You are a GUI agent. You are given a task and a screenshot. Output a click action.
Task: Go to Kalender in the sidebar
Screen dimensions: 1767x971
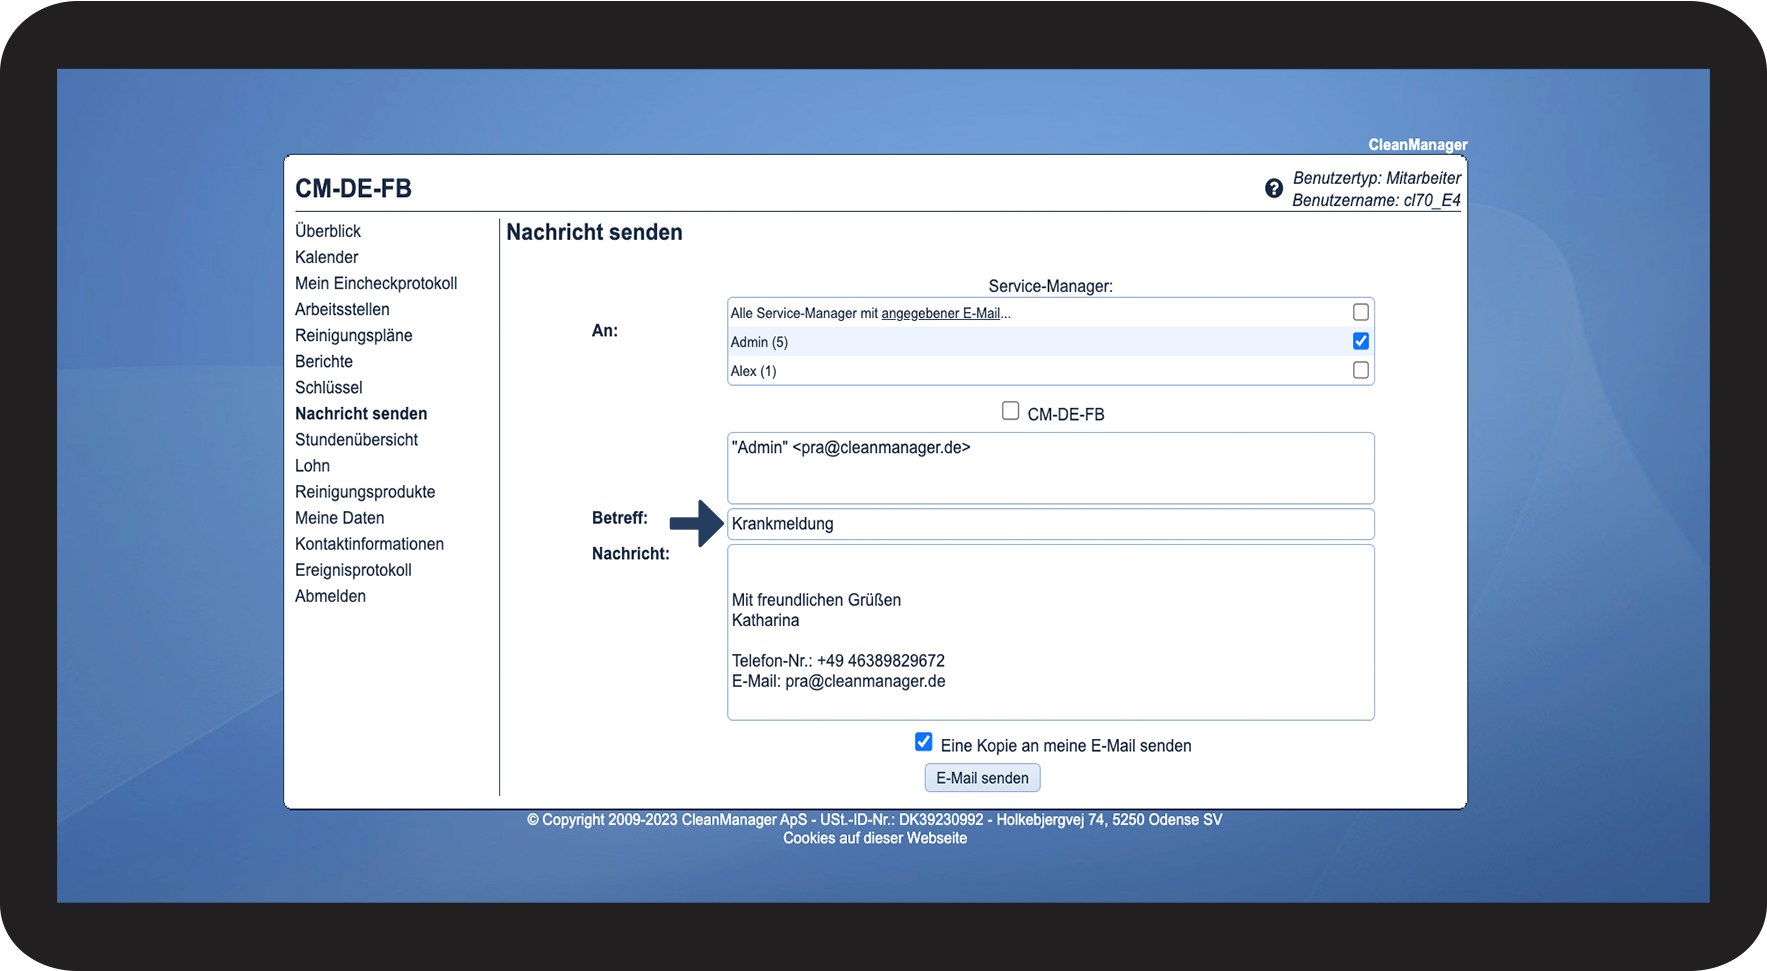pos(326,257)
